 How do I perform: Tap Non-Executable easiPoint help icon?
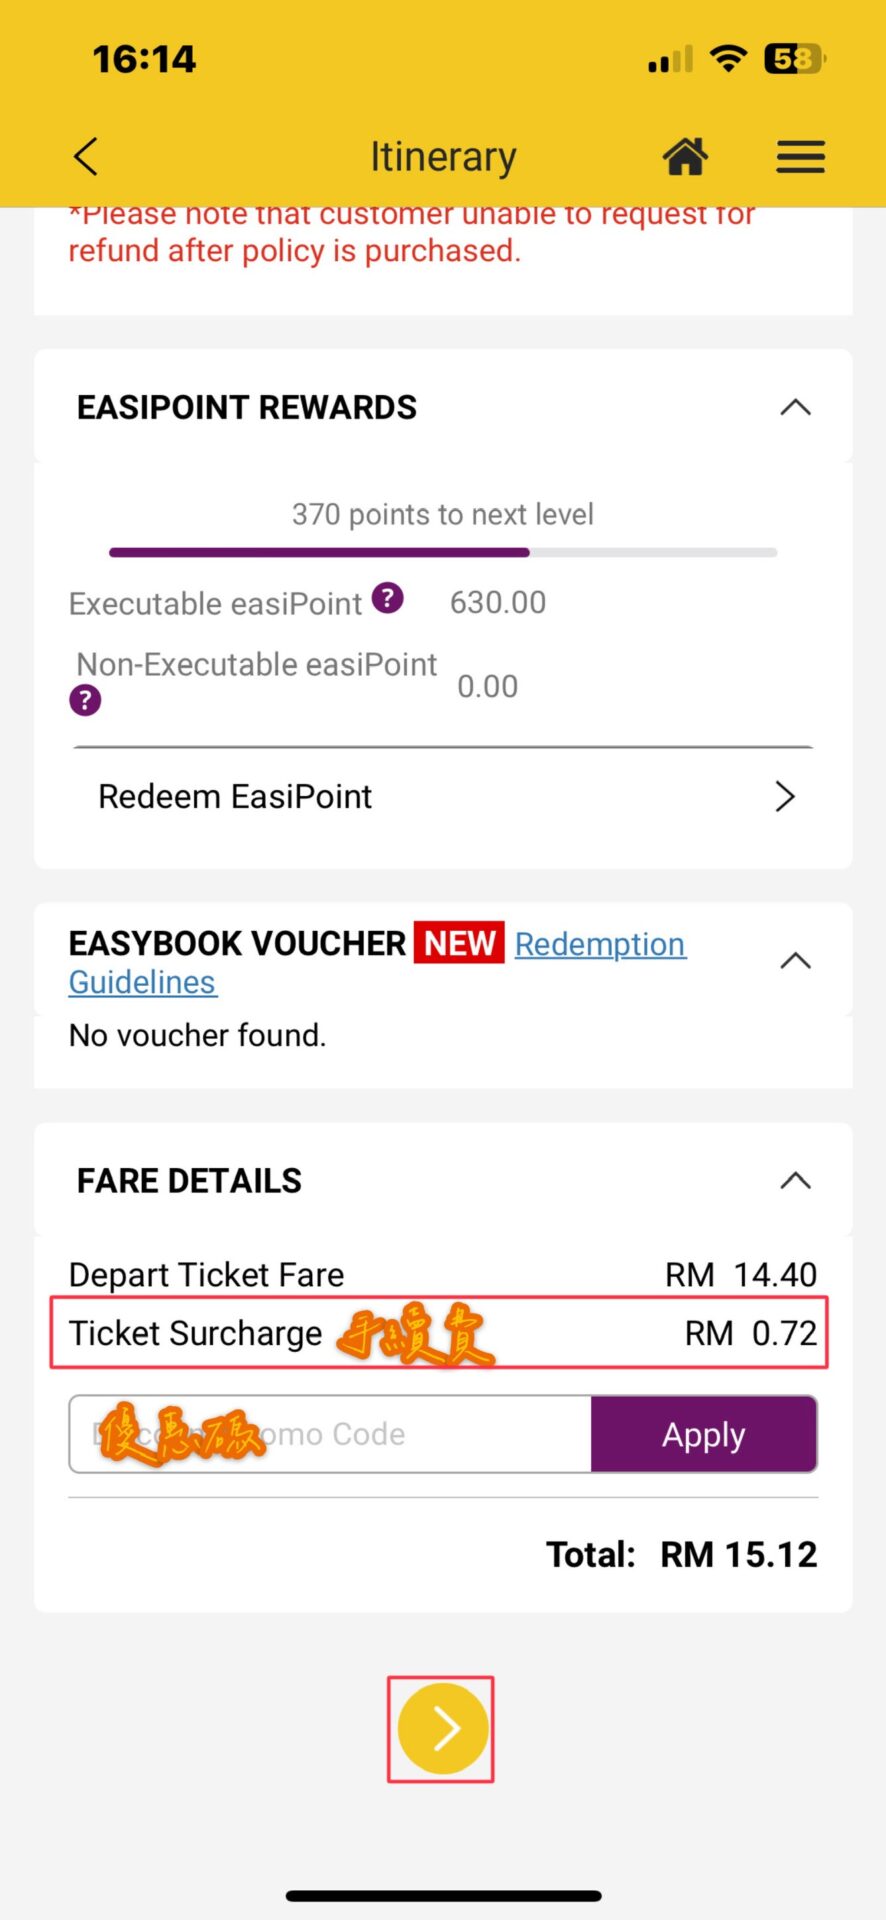[85, 700]
